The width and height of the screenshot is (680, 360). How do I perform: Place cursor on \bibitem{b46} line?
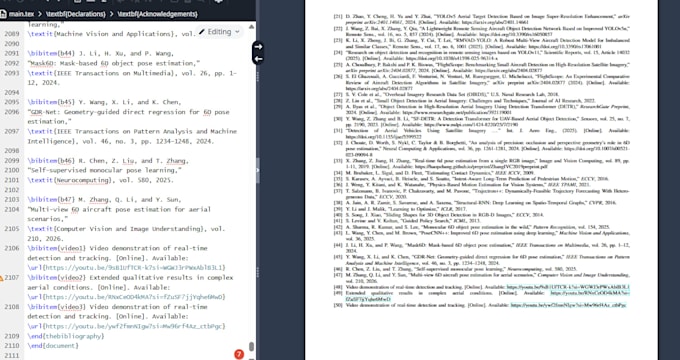pyautogui.click(x=108, y=160)
